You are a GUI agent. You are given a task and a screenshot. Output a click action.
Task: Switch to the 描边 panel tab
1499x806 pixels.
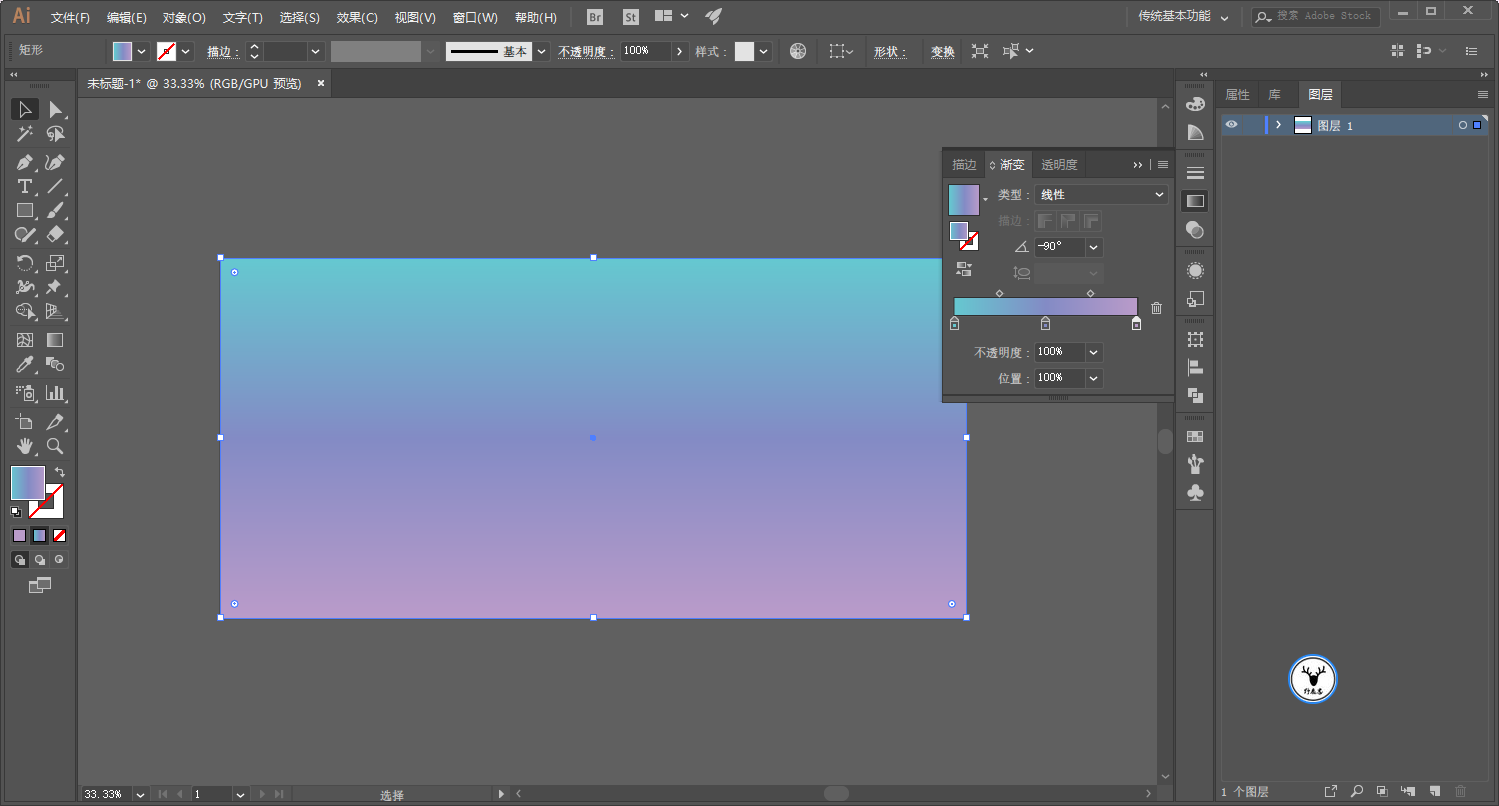(964, 165)
